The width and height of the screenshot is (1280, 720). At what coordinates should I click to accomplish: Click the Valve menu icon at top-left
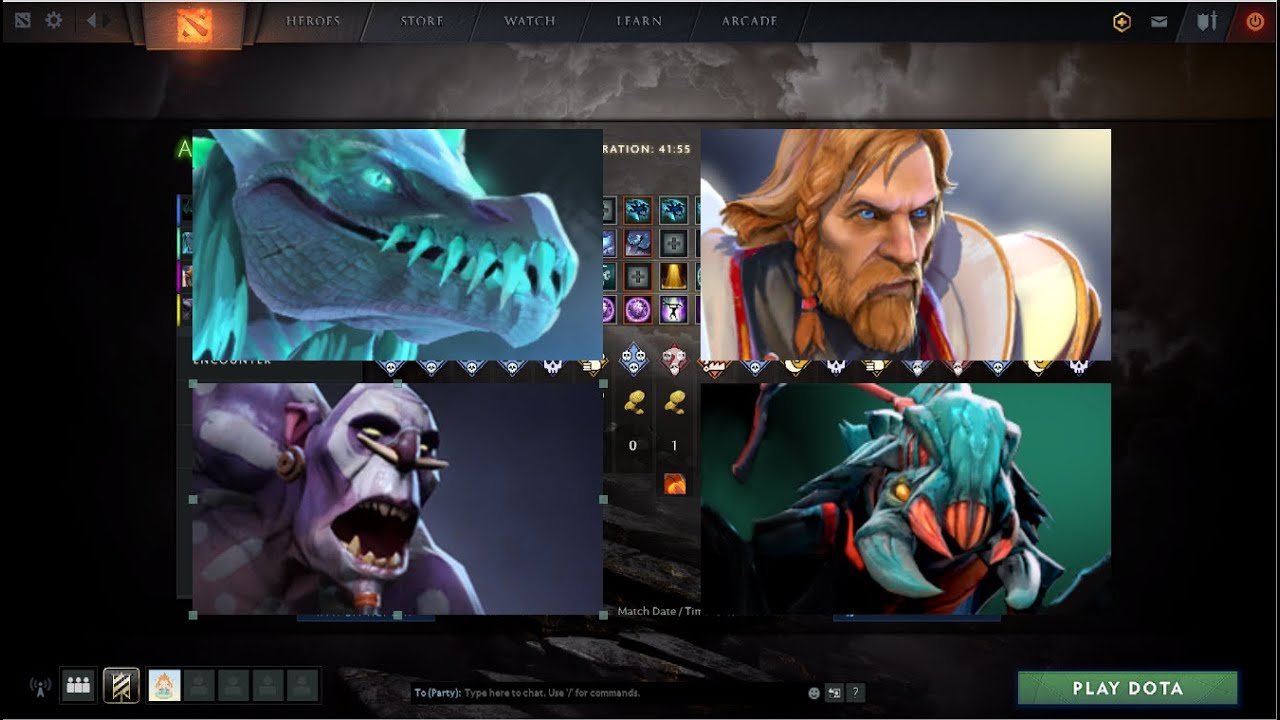click(23, 20)
